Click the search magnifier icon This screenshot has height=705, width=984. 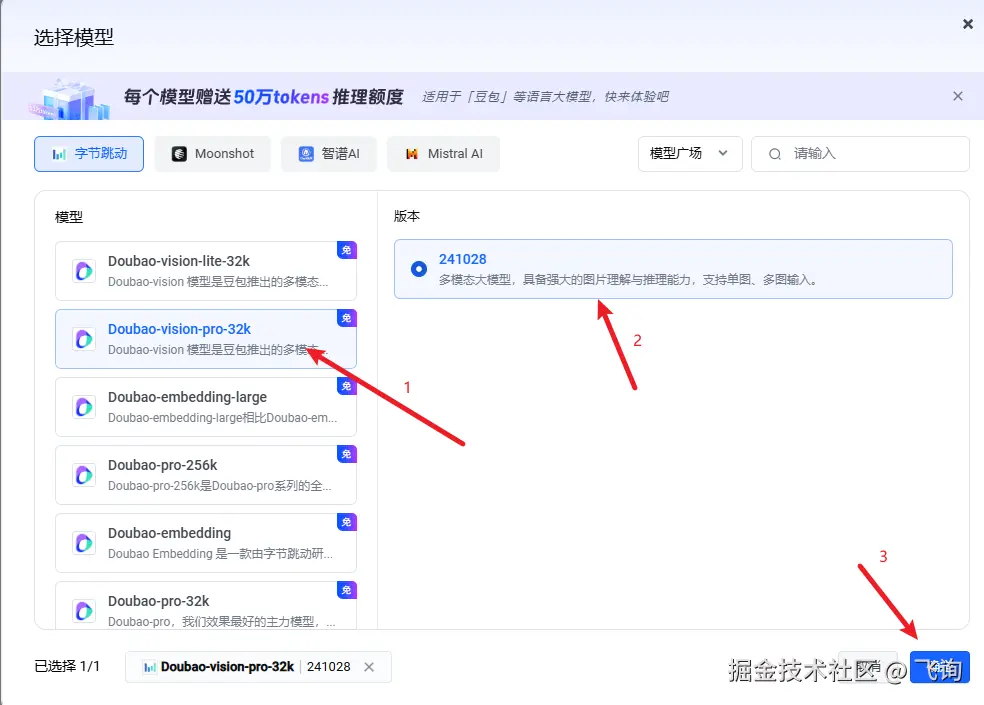click(x=775, y=154)
